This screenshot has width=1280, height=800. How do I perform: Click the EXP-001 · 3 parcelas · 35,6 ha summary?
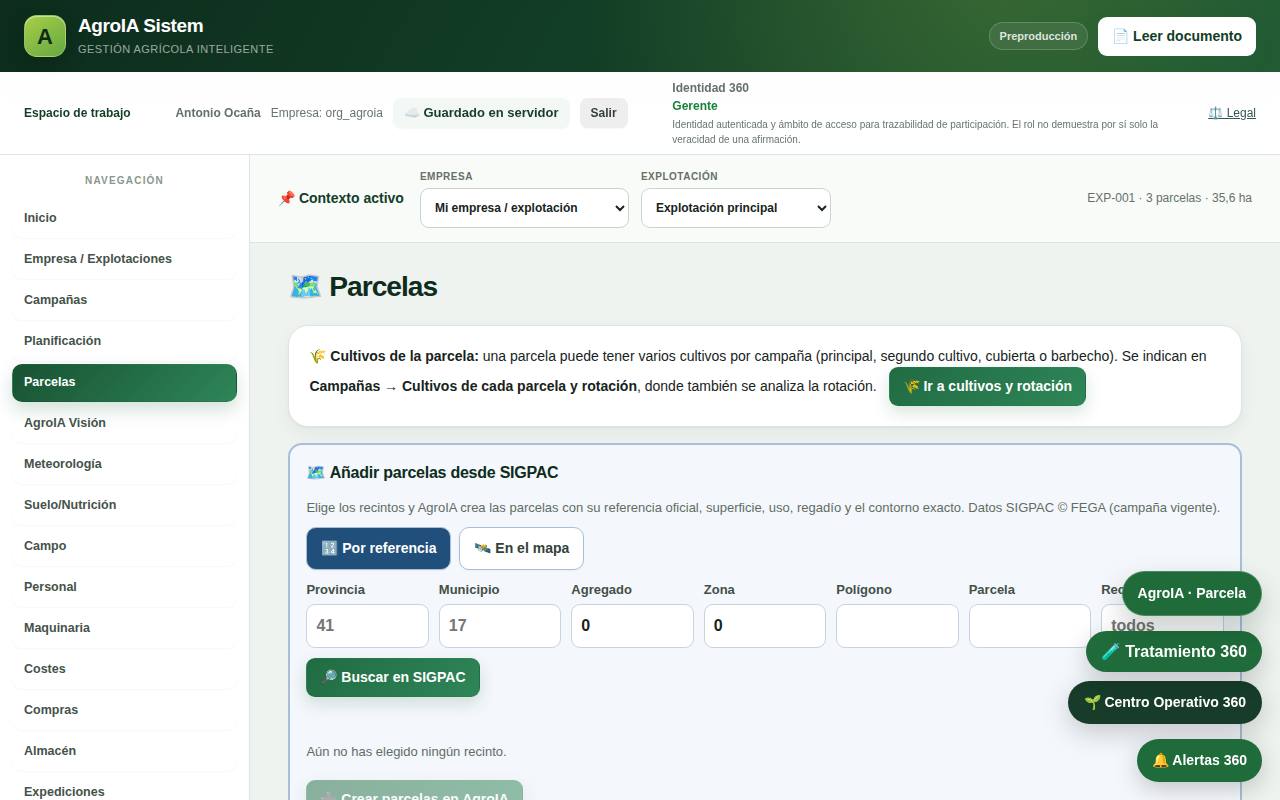[1169, 198]
